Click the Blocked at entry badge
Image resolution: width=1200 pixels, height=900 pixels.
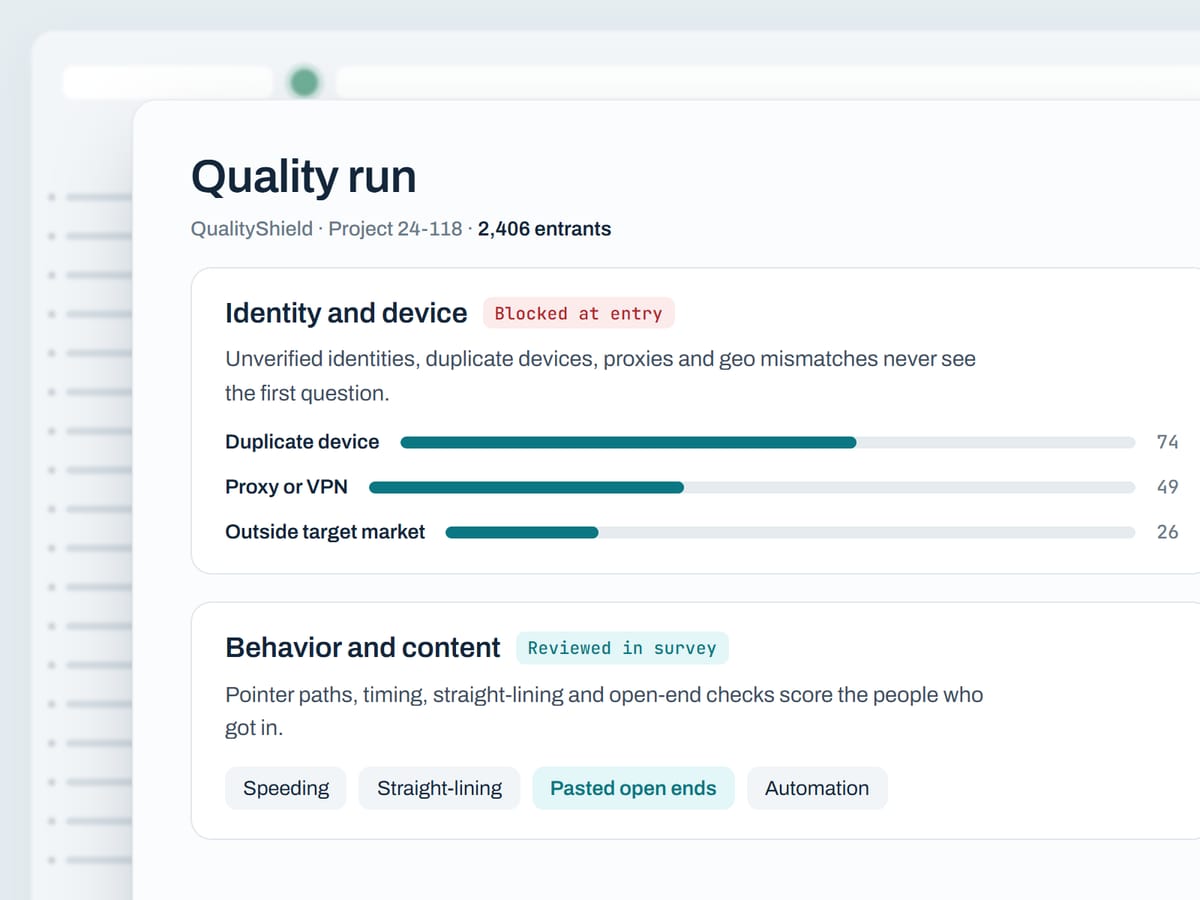coord(578,313)
